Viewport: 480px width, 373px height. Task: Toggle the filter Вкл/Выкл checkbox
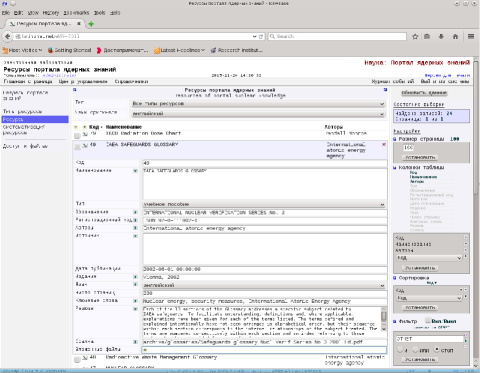(428, 321)
